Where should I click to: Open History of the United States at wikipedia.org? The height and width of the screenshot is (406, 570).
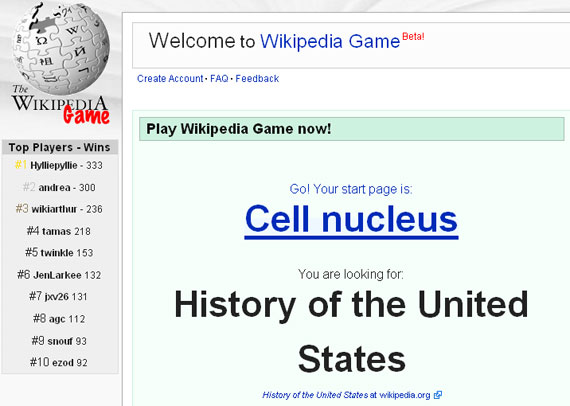click(346, 395)
